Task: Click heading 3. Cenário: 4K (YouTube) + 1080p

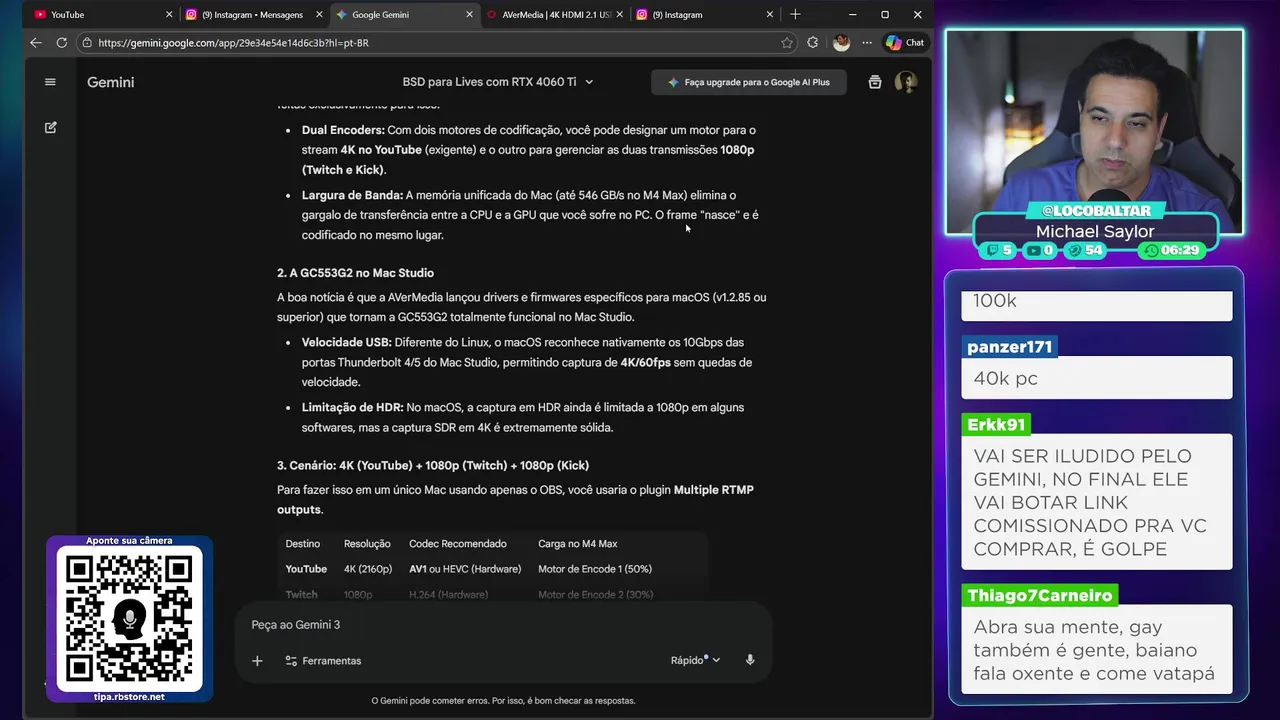Action: [x=433, y=465]
